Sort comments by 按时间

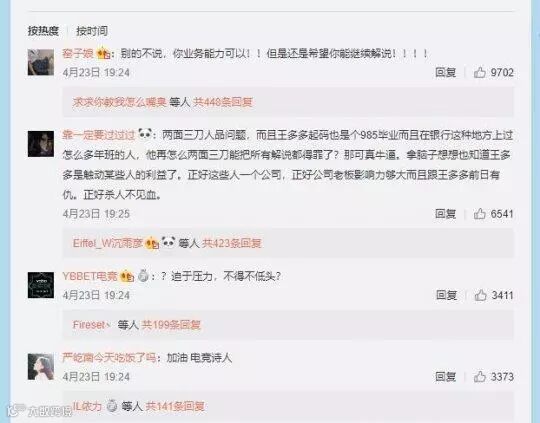pos(92,31)
